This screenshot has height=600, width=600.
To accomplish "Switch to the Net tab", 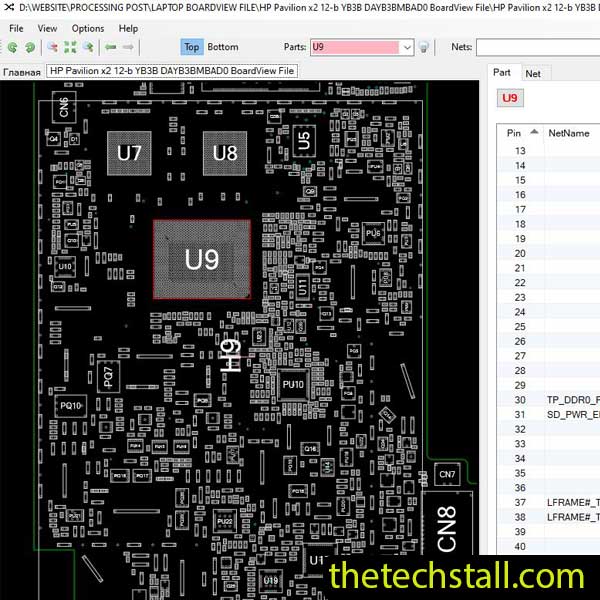I will click(x=533, y=73).
